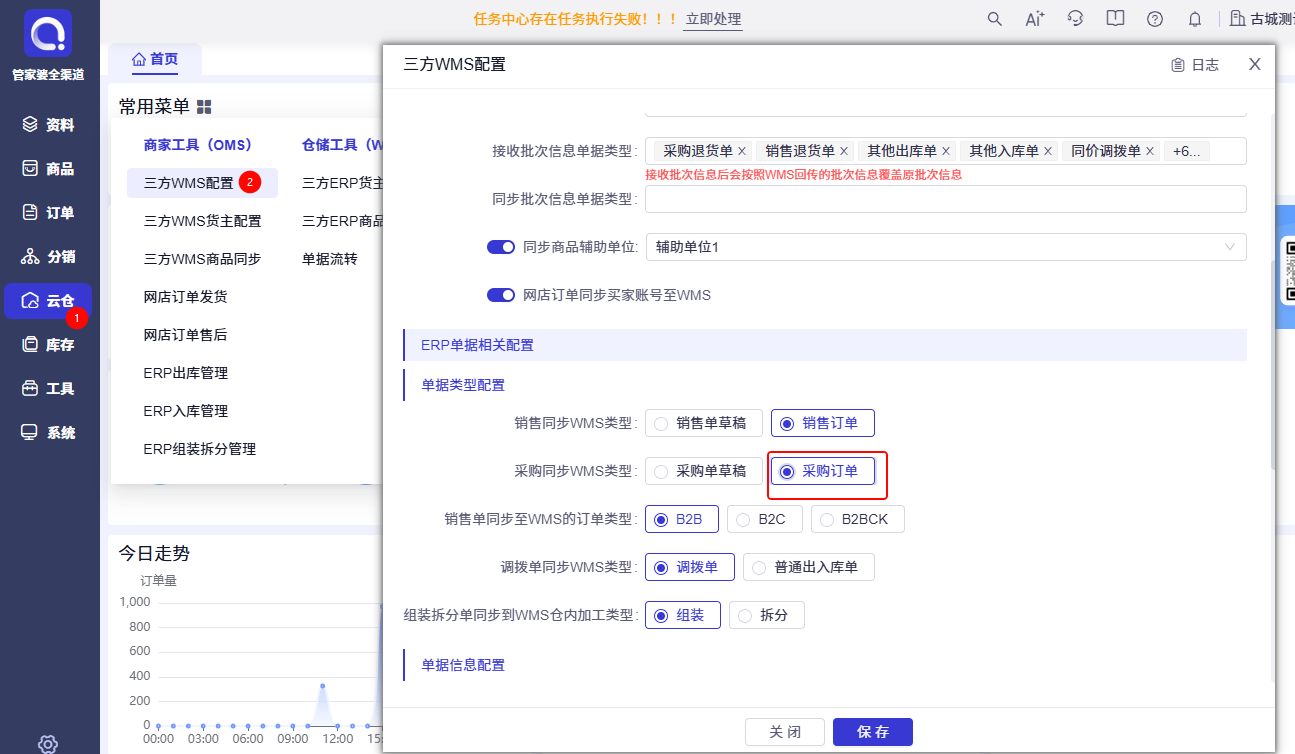1295x754 pixels.
Task: Open ERP出库管理 in the menu
Action: click(x=186, y=373)
